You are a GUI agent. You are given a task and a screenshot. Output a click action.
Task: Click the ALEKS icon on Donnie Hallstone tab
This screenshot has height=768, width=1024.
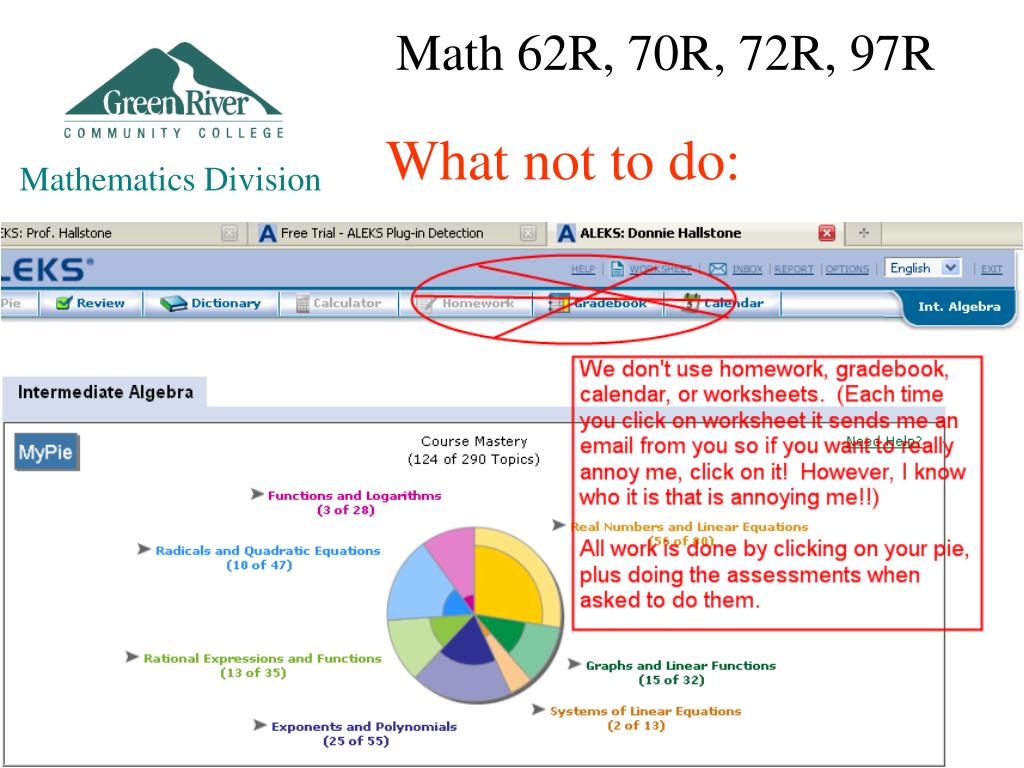[x=566, y=233]
